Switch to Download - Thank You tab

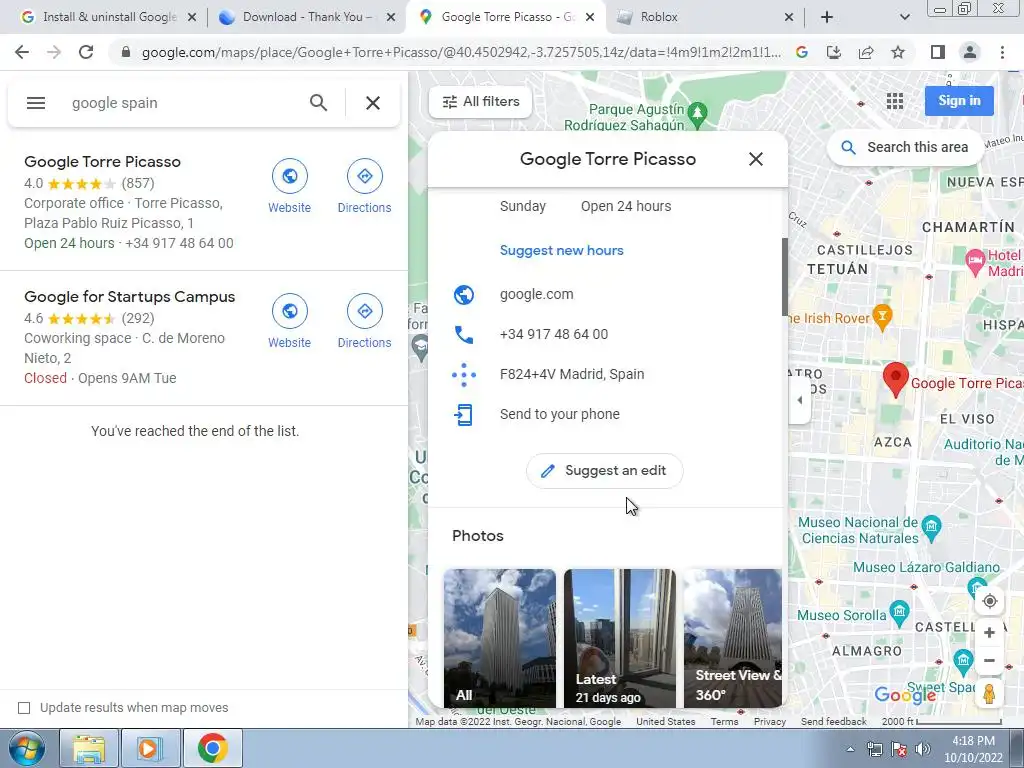click(x=307, y=17)
